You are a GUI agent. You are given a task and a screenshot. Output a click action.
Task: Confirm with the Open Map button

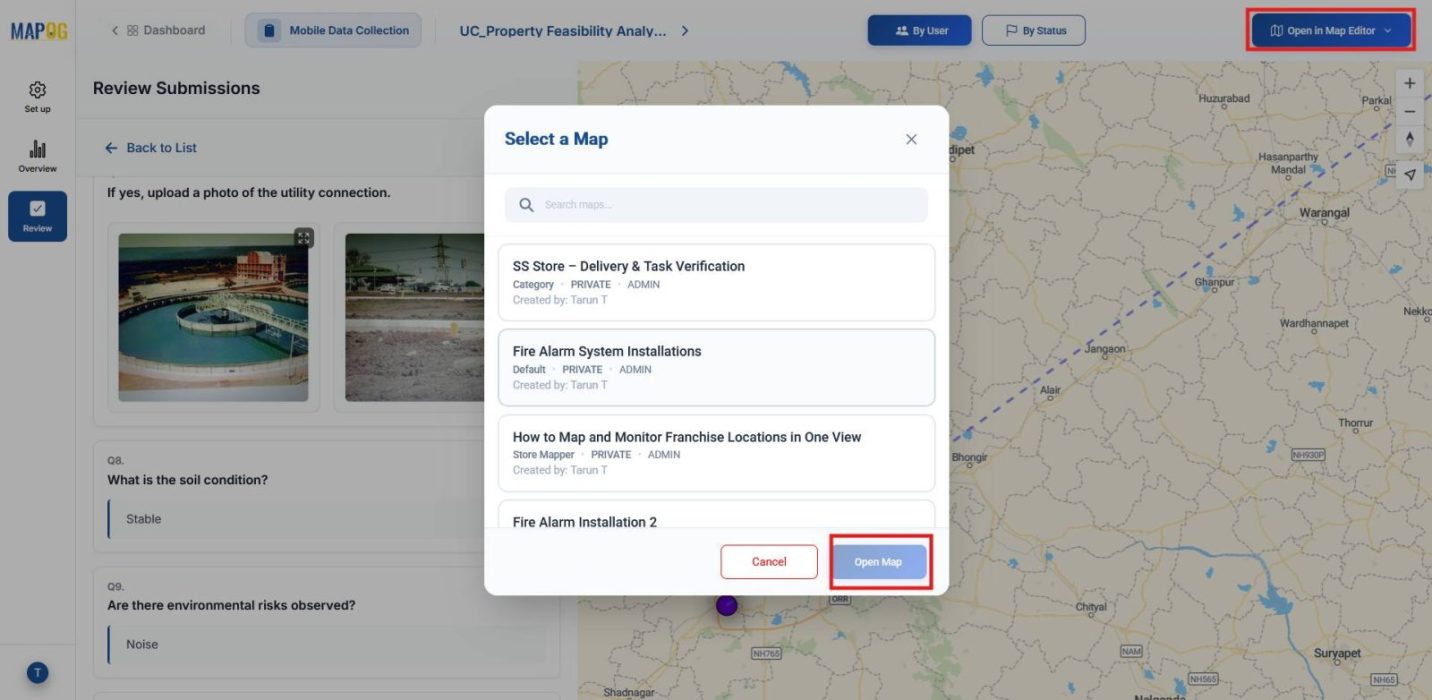(879, 561)
